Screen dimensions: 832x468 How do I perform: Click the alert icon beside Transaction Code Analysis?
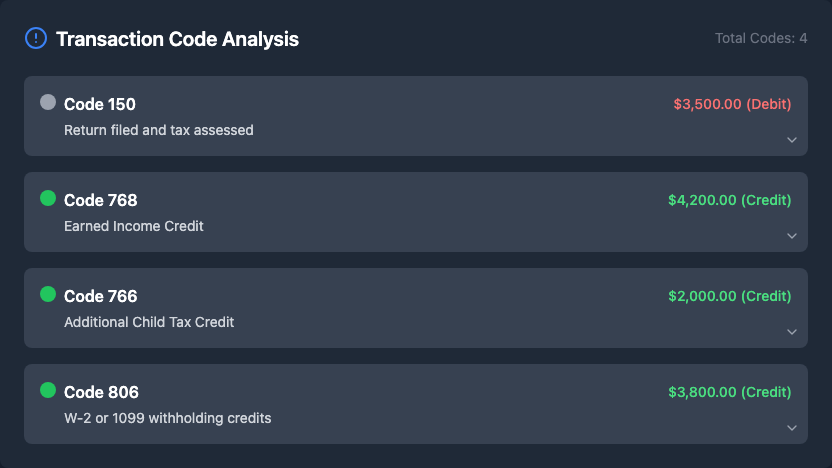(35, 39)
